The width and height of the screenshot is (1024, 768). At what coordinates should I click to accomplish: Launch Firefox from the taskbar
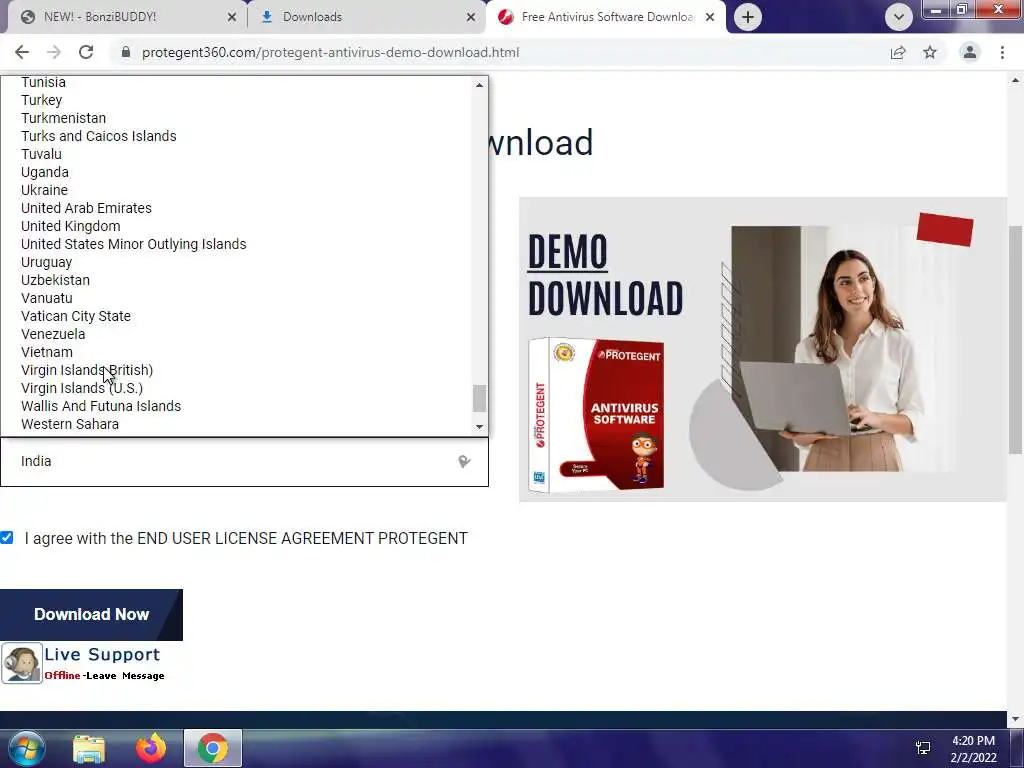tap(151, 748)
